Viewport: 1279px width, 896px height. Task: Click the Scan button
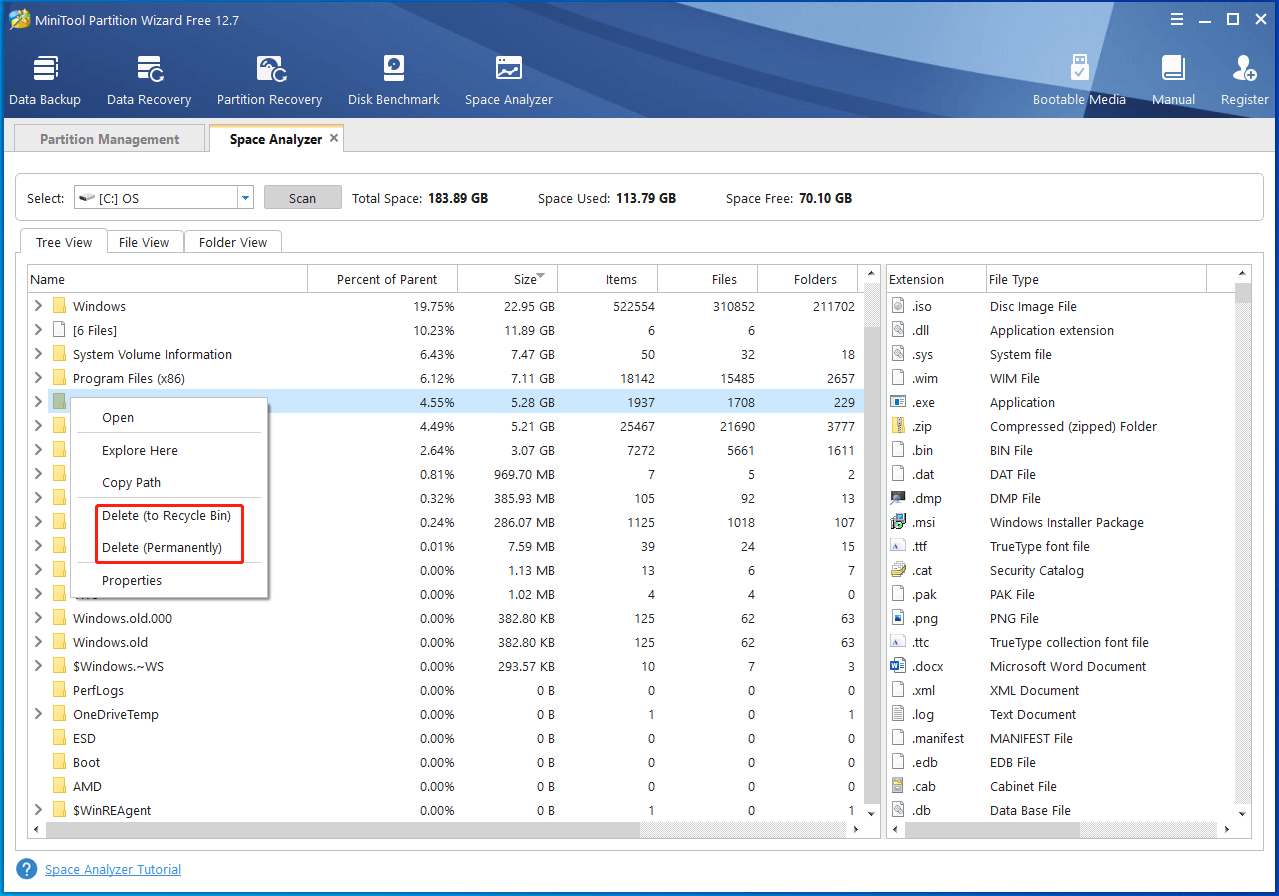pyautogui.click(x=303, y=198)
